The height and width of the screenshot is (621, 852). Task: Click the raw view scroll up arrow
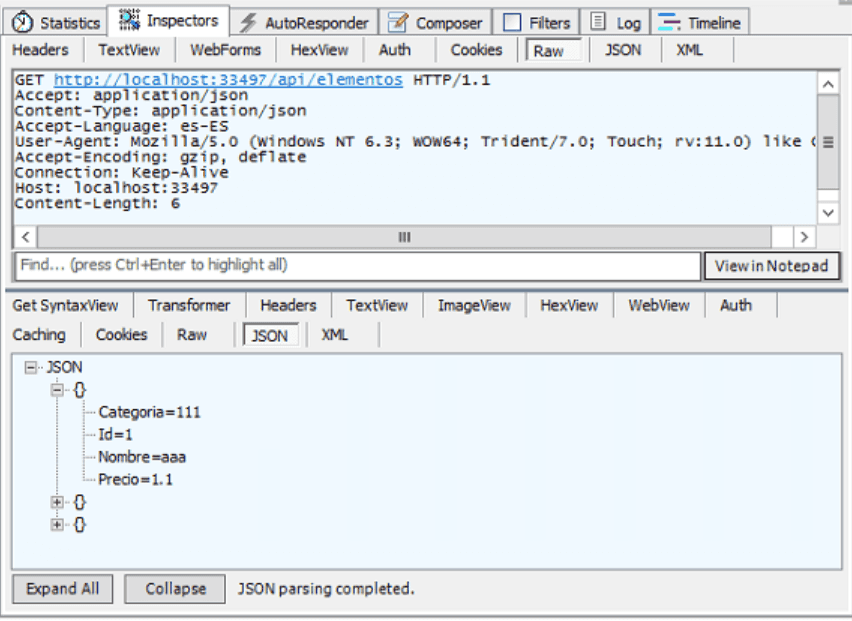tap(828, 84)
